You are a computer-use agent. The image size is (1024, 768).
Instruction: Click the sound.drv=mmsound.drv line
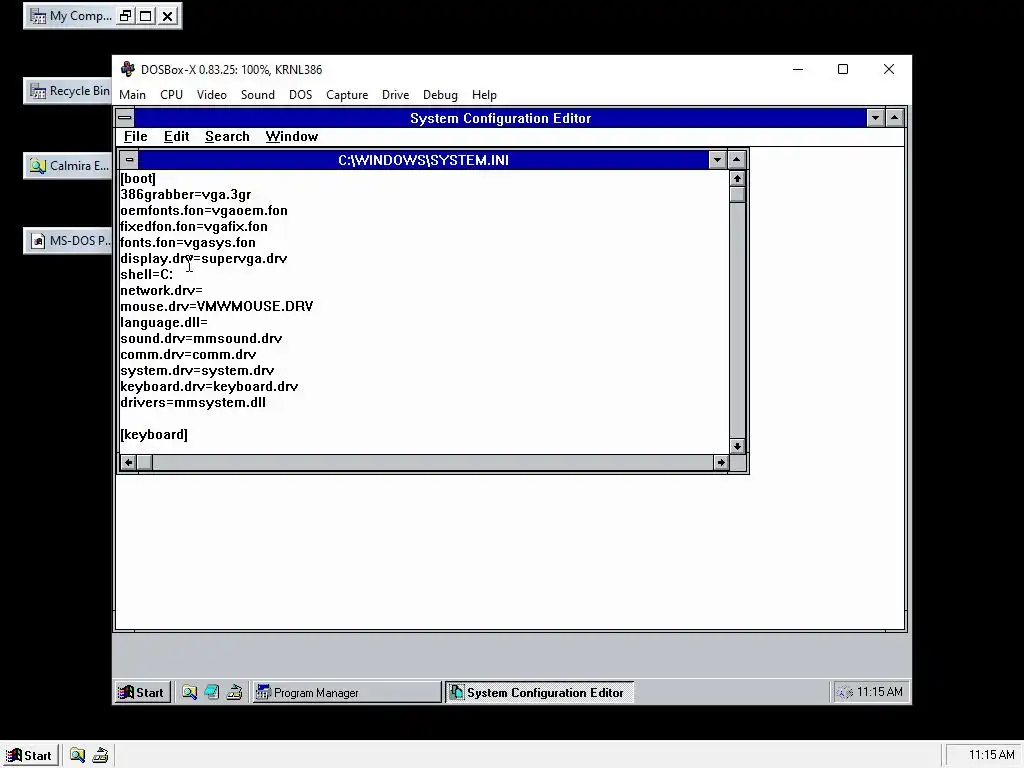click(x=201, y=338)
